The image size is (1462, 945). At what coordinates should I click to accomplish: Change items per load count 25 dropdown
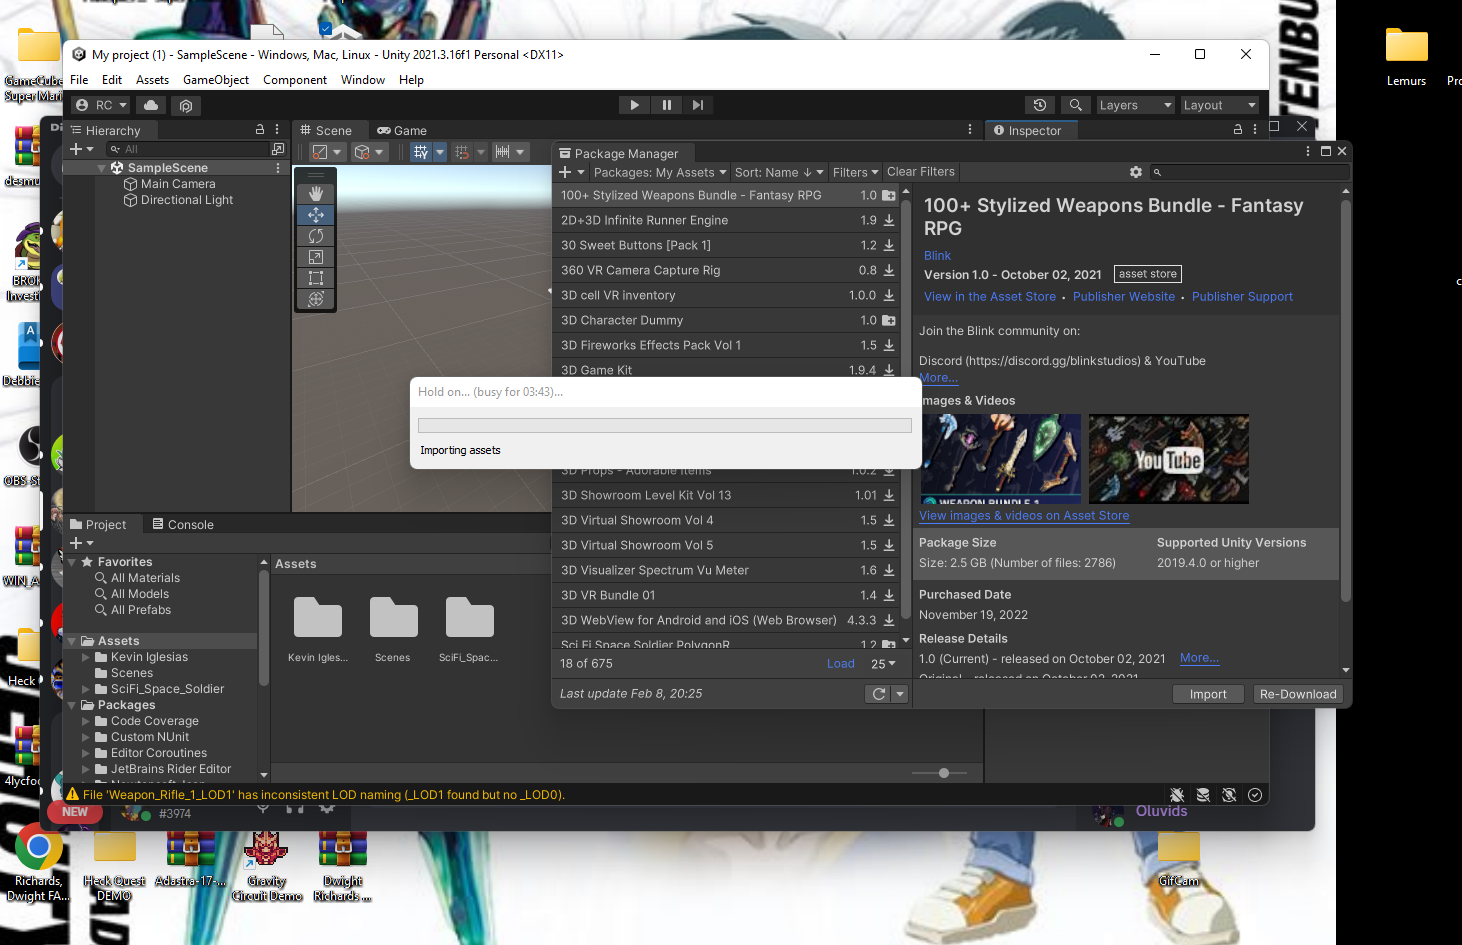pos(883,664)
